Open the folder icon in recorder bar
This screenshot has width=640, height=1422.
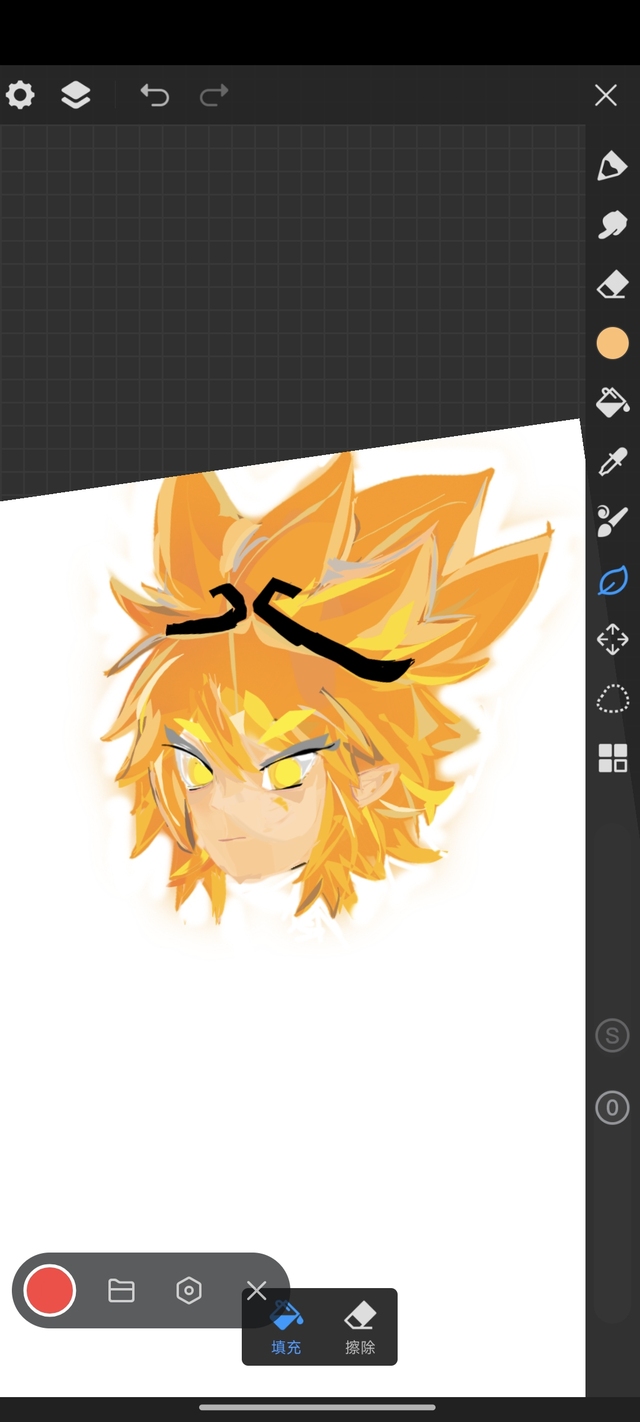pos(121,1291)
